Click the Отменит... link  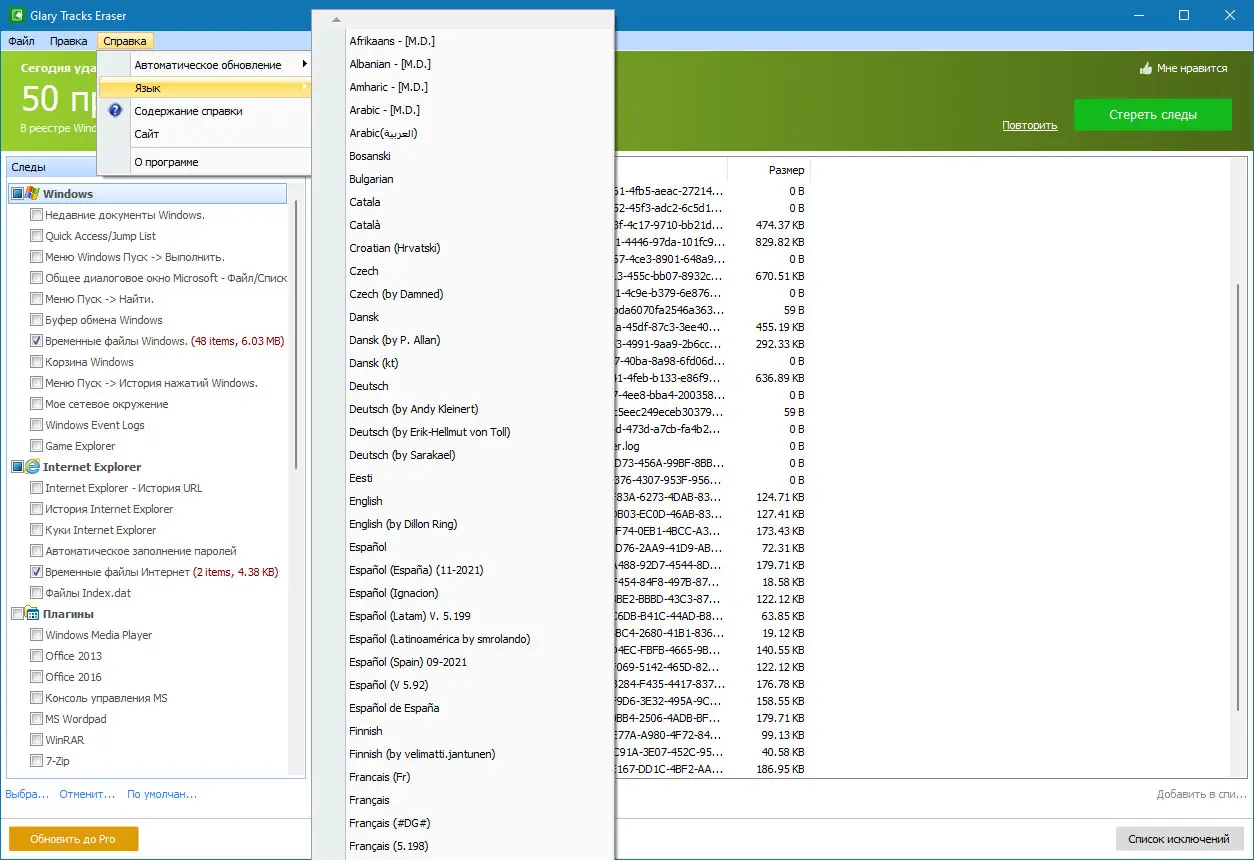[x=87, y=794]
